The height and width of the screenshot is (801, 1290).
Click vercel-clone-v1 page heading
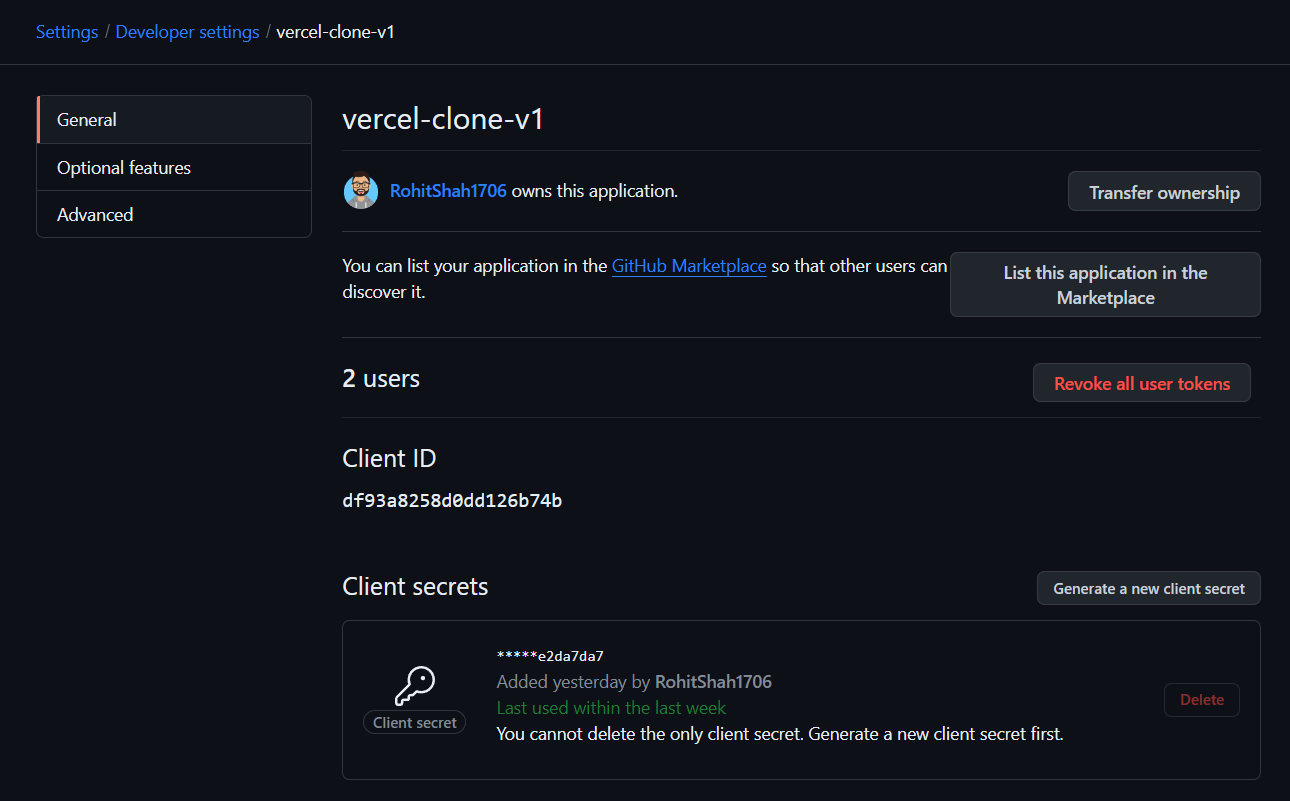coord(443,120)
